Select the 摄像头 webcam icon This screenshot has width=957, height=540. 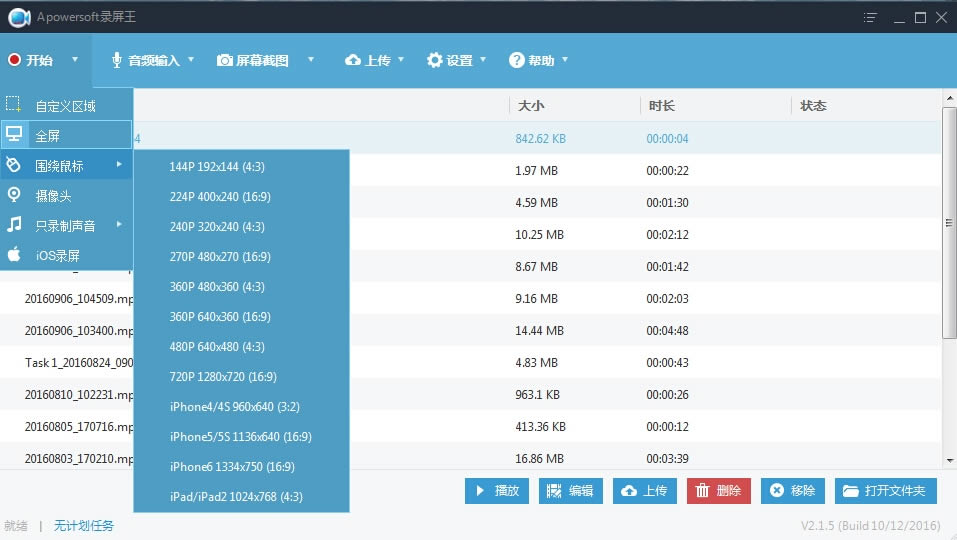(14, 195)
